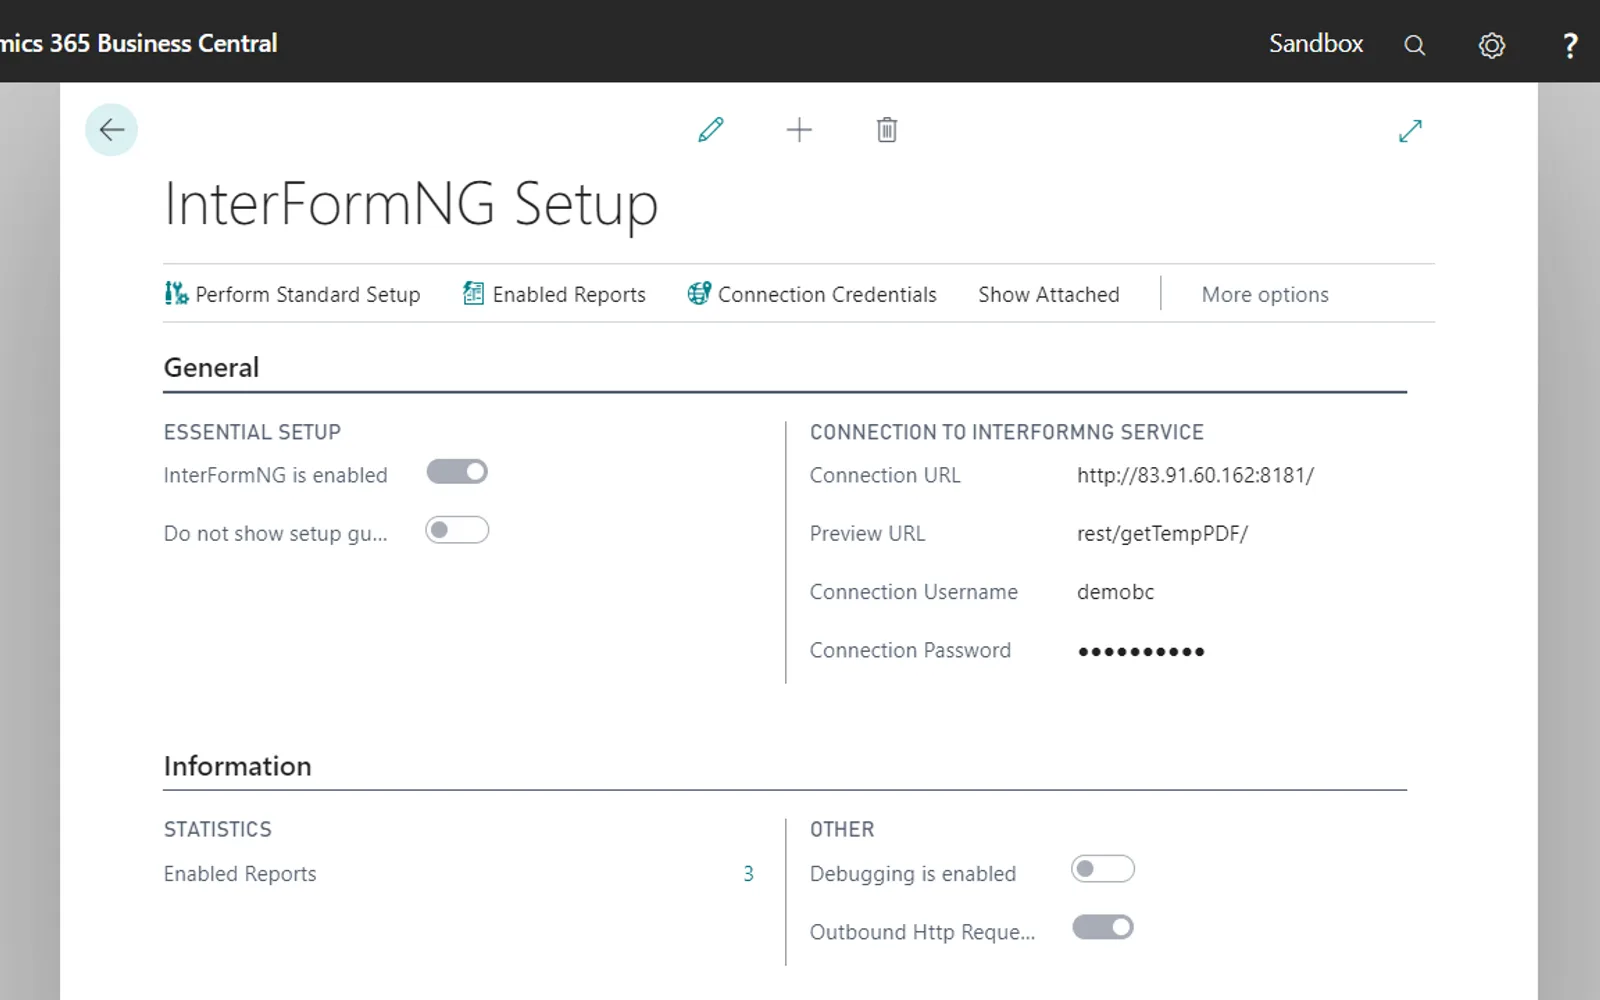Click the Preview URL field value
The image size is (1600, 1000).
1162,533
